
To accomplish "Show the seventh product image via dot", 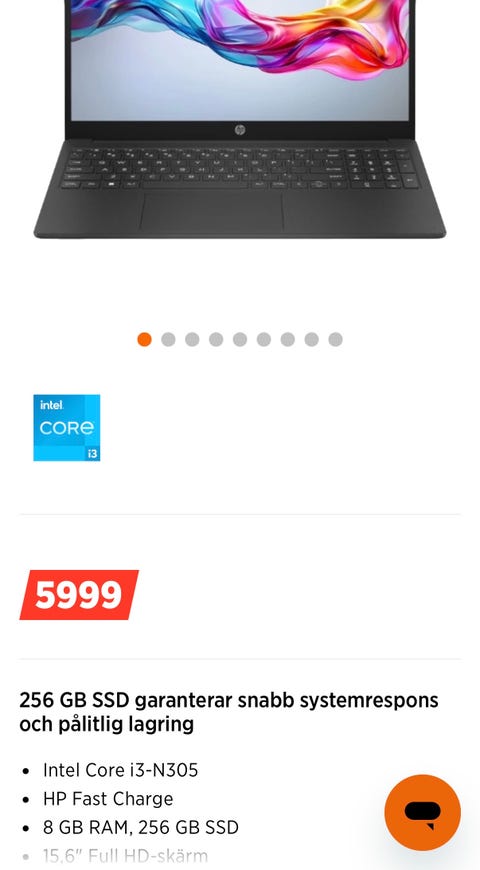I will (x=287, y=340).
